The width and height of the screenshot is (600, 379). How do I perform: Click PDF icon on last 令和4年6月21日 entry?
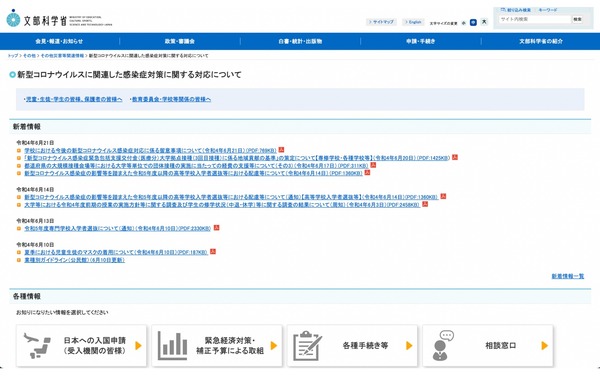(x=367, y=173)
